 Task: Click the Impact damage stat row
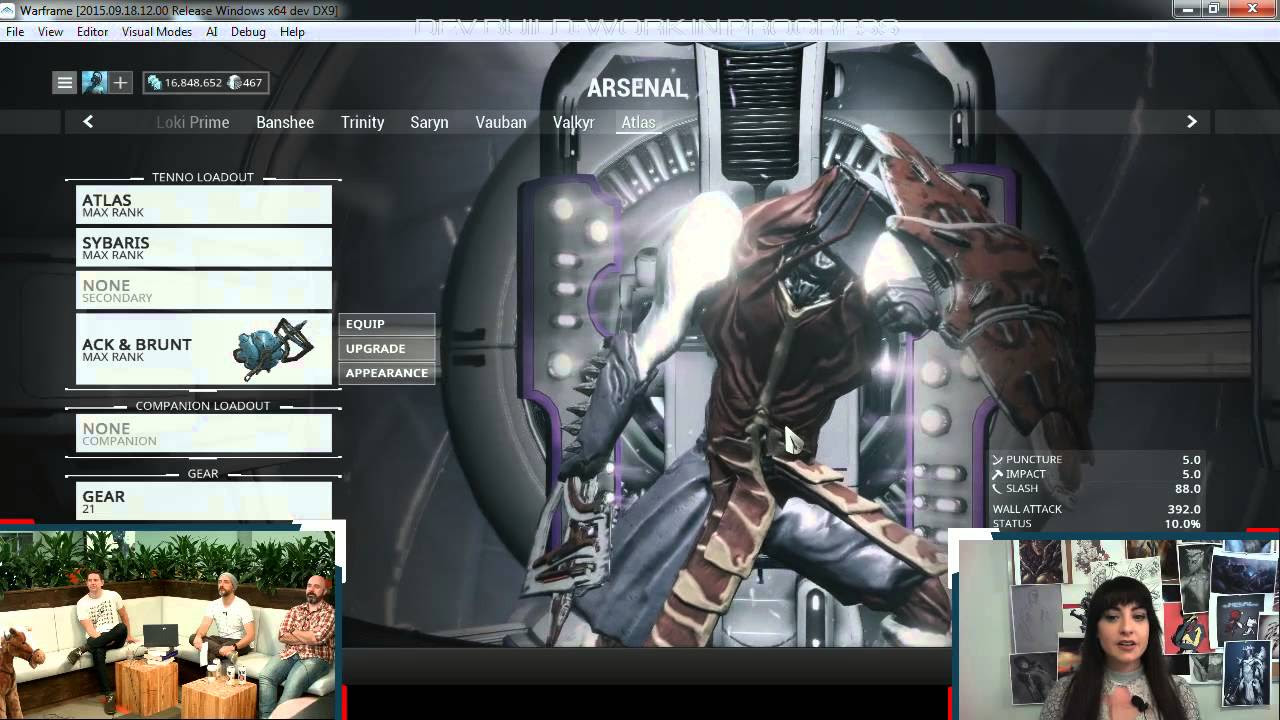tap(1097, 474)
